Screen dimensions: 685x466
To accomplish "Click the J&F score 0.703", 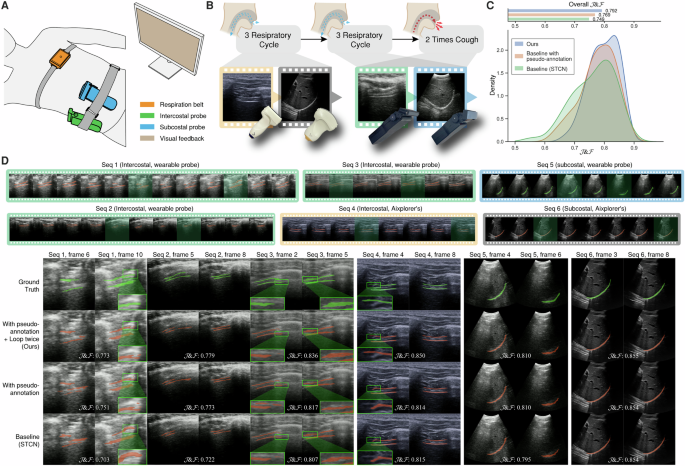I will 94,459.
